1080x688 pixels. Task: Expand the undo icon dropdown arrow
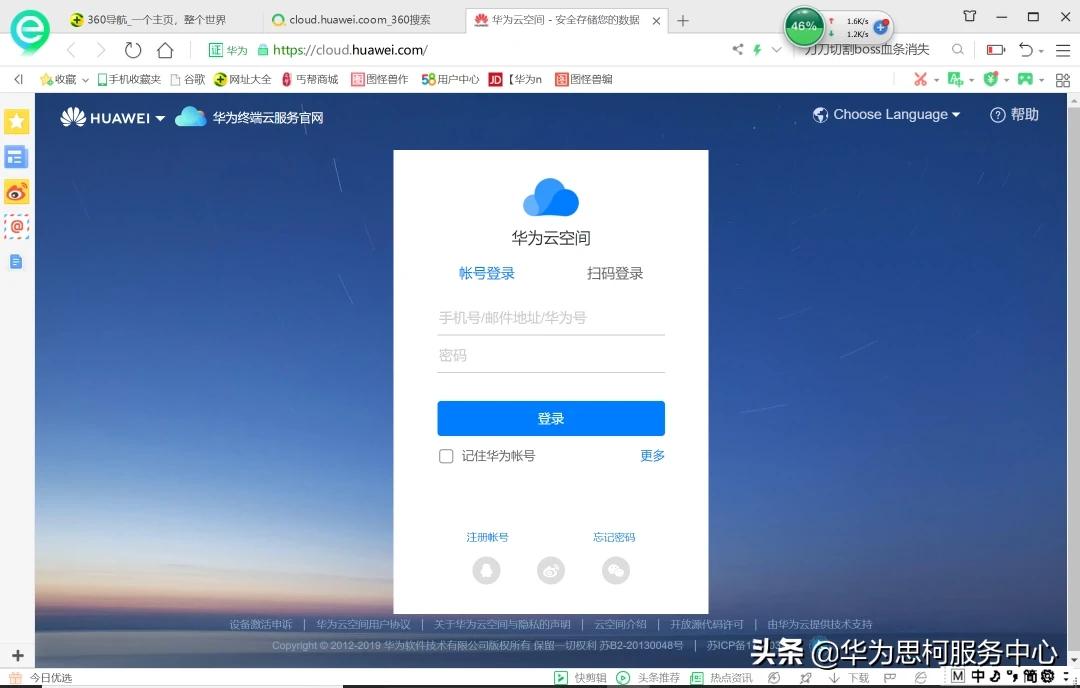point(1041,51)
